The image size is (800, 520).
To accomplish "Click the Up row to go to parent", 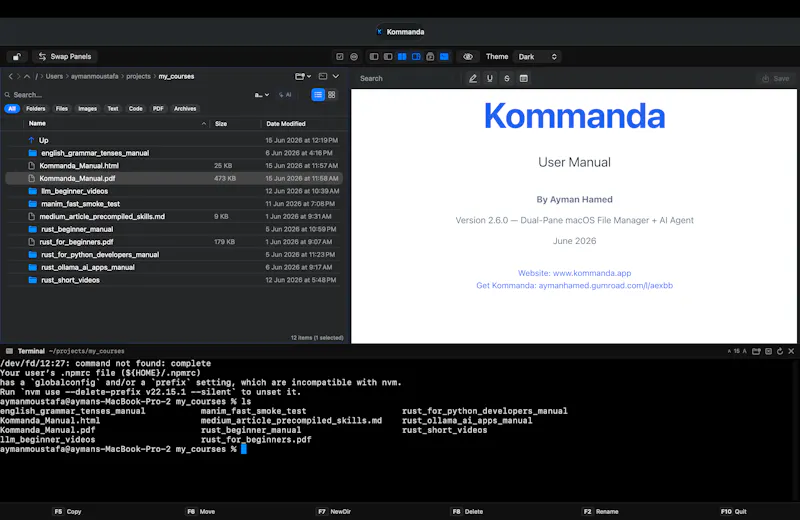I will coord(173,140).
